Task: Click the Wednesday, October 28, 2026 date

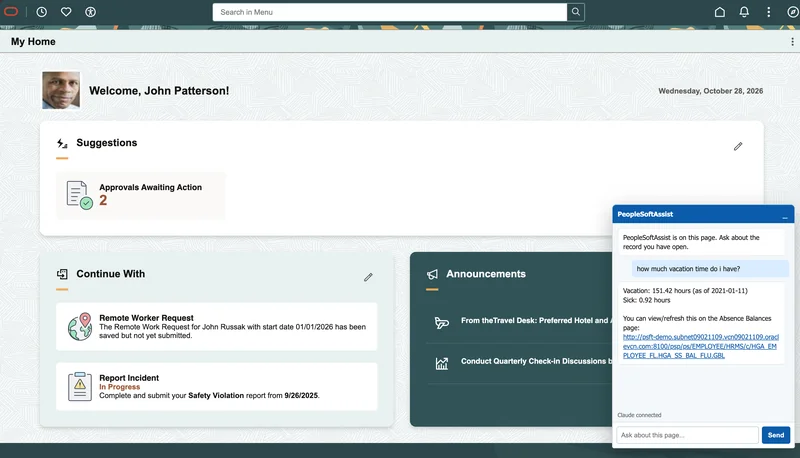Action: tap(710, 91)
